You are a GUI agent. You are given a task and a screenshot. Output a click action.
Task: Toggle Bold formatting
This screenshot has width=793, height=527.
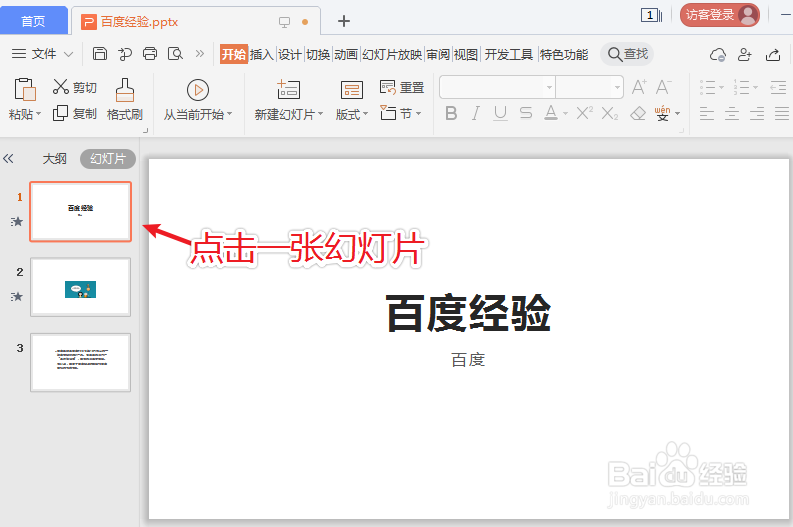451,113
